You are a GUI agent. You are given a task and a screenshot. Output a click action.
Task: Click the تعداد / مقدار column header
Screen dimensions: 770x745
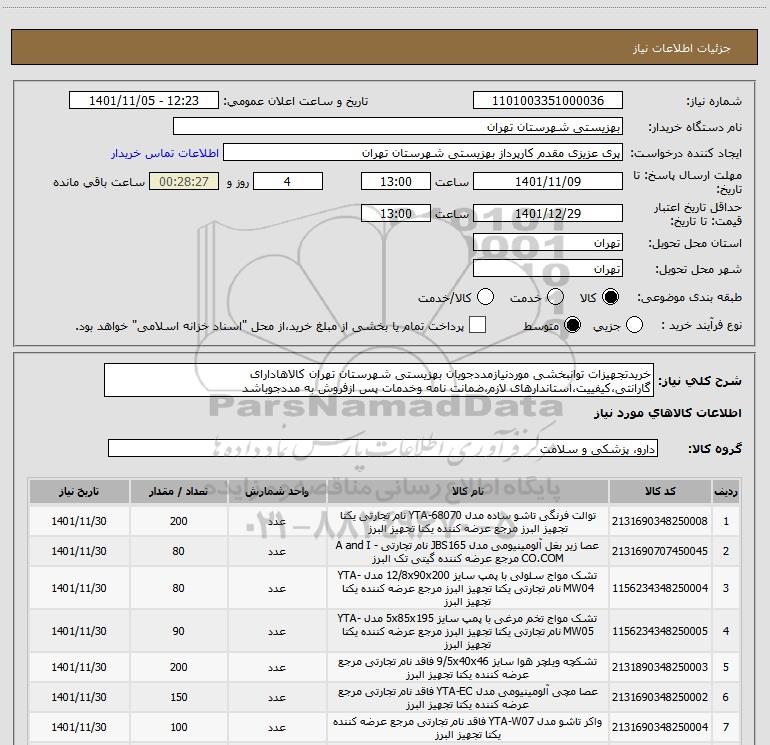tap(178, 492)
